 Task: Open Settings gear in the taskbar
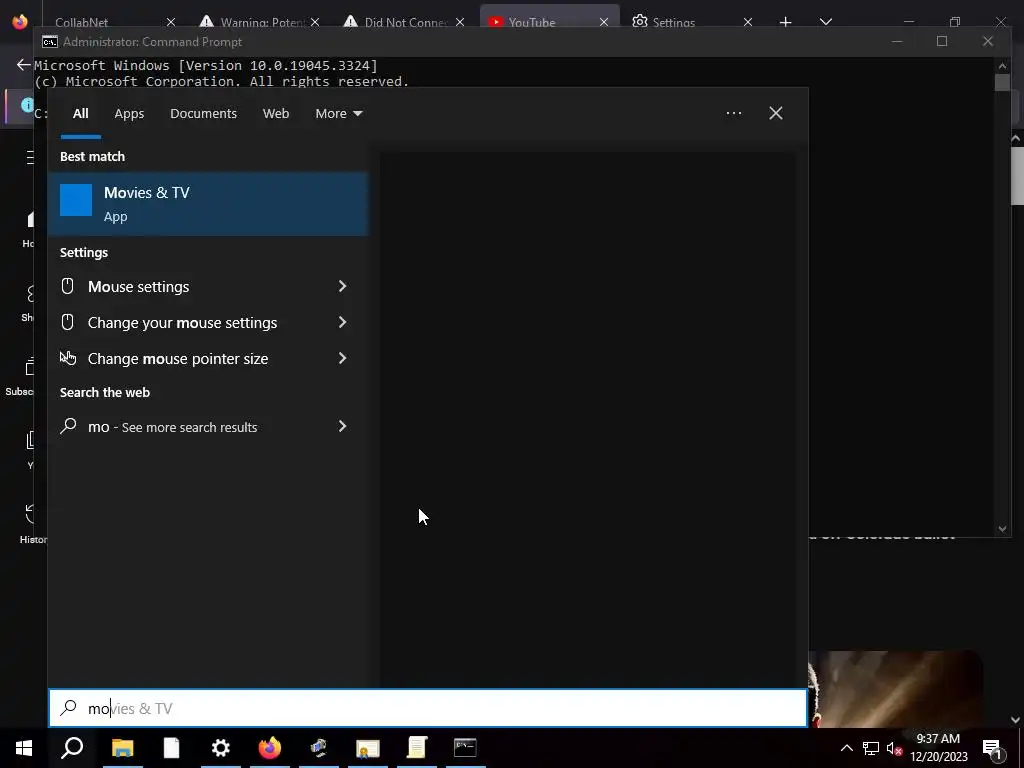tap(221, 748)
